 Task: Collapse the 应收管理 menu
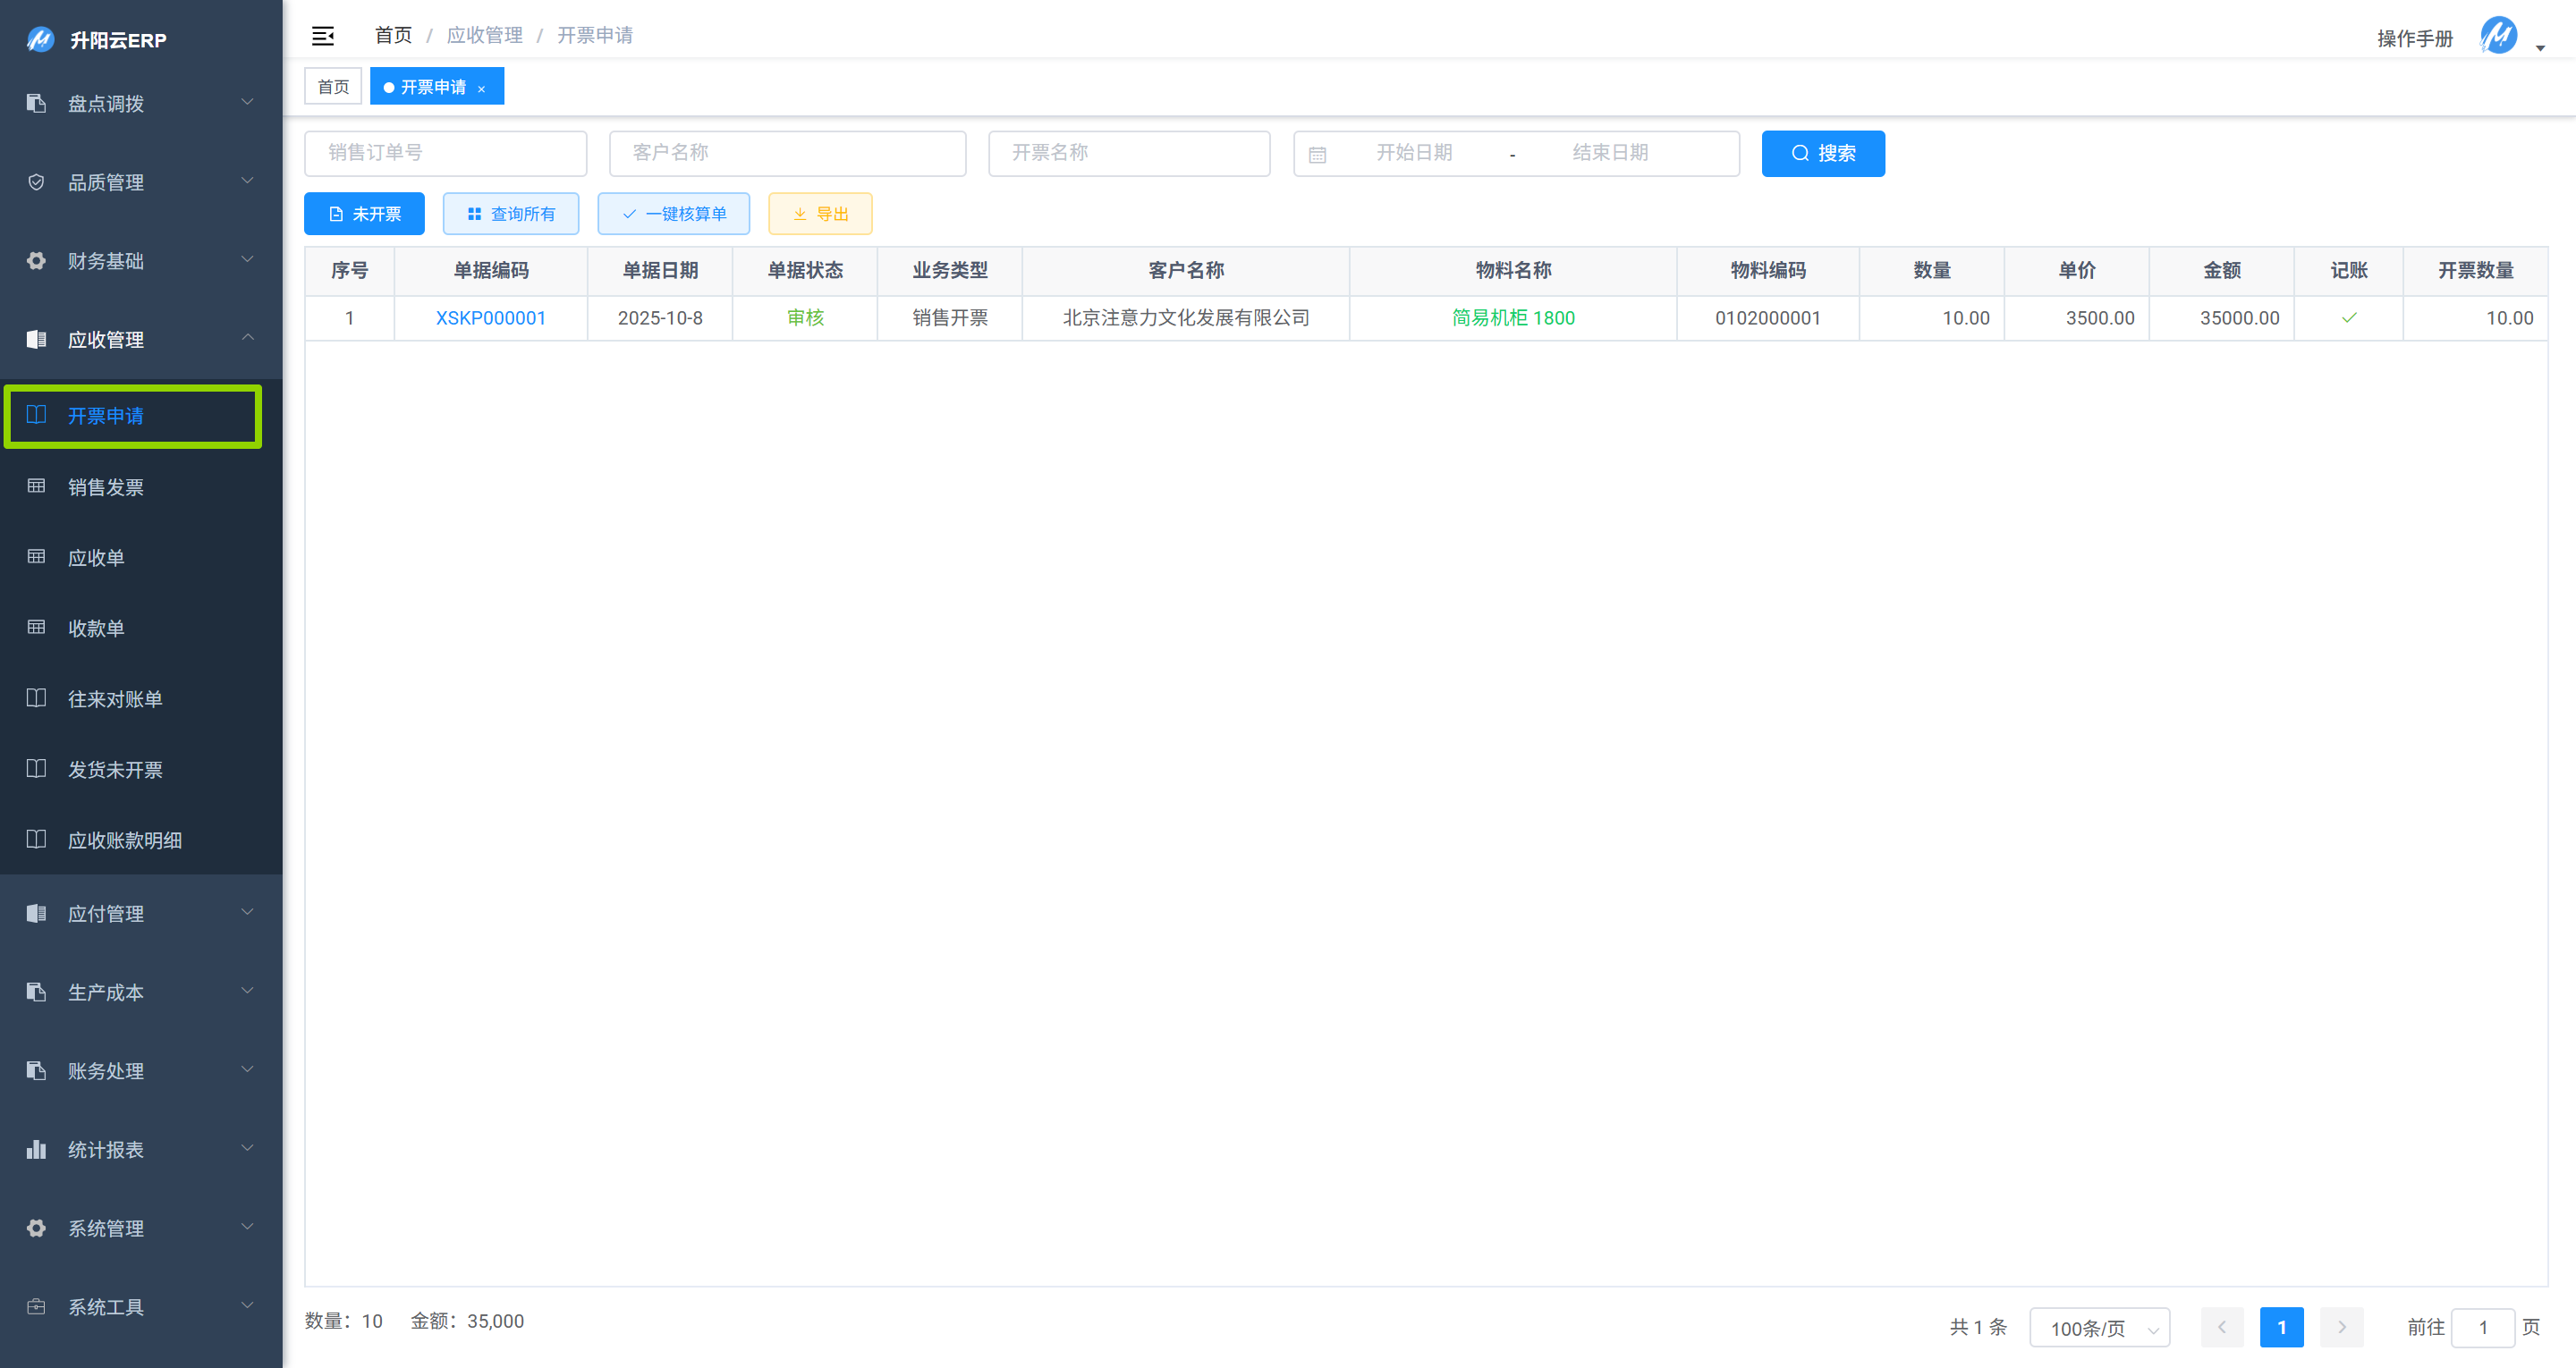(x=140, y=339)
